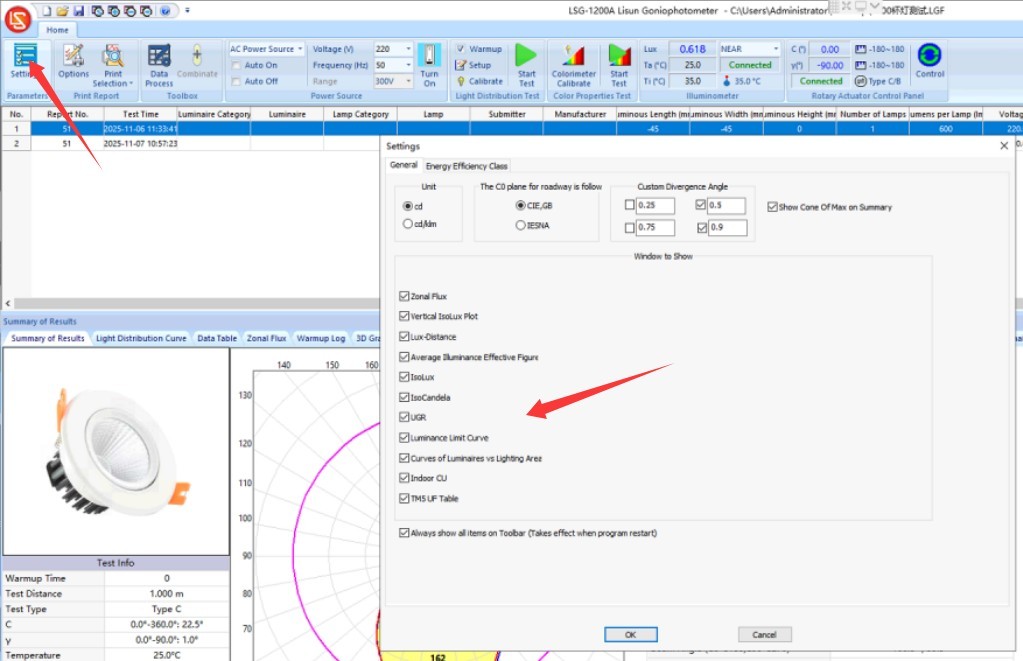1023x661 pixels.
Task: Toggle TM5 UF Table checkbox
Action: [404, 498]
